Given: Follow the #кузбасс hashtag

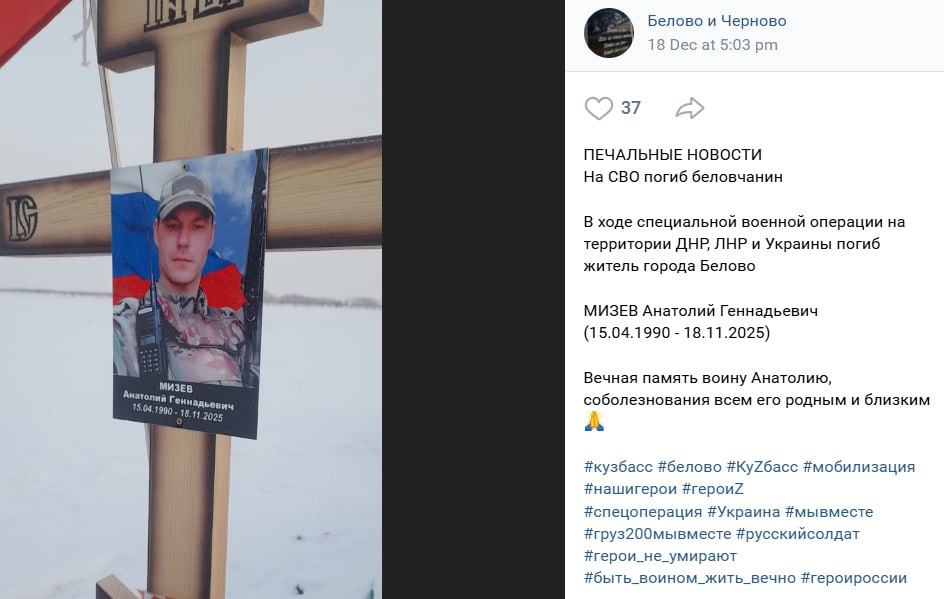Looking at the screenshot, I should (618, 467).
